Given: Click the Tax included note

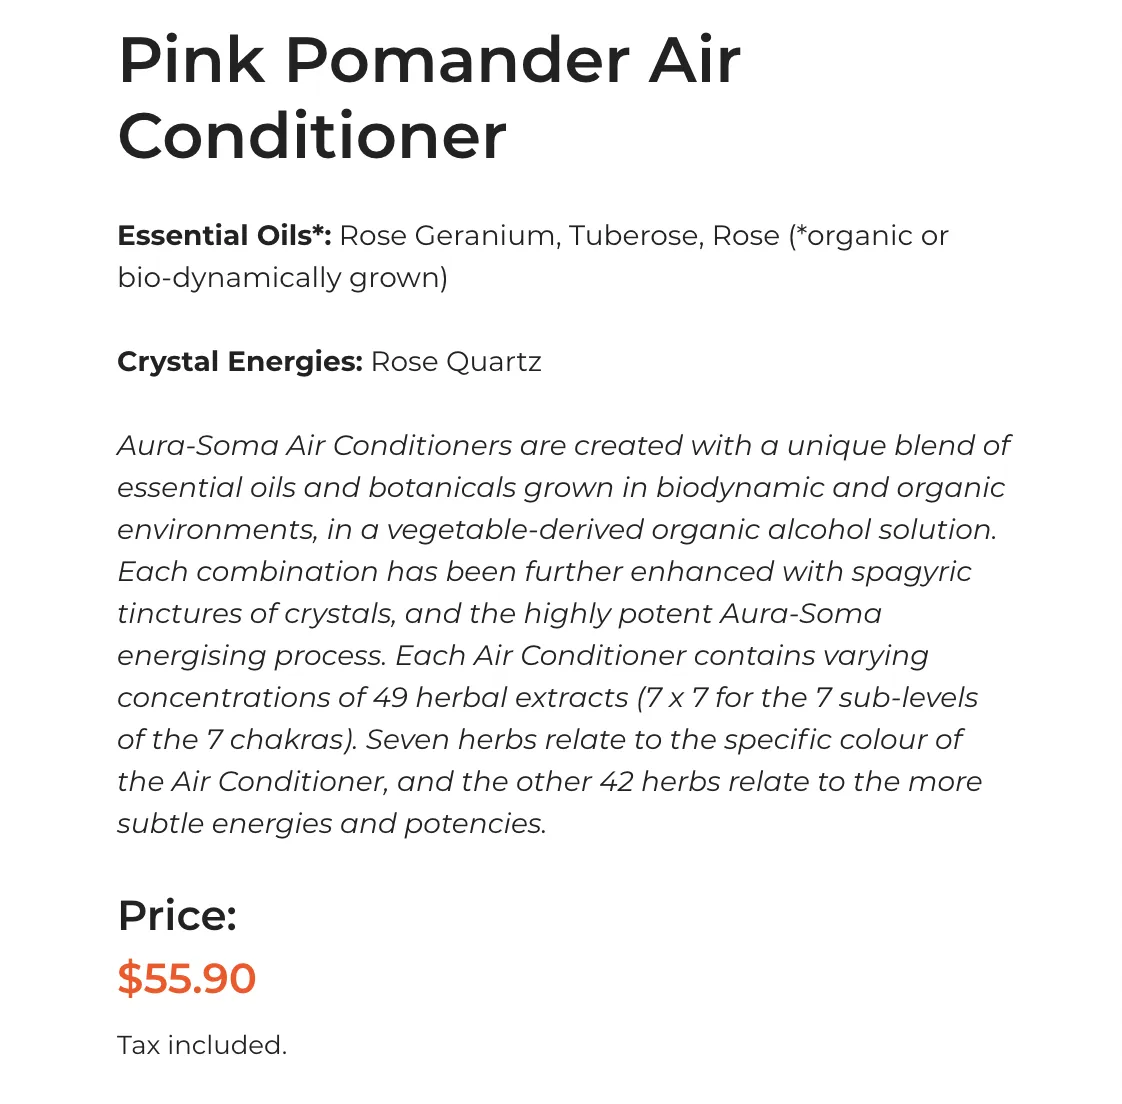Looking at the screenshot, I should click(203, 1045).
